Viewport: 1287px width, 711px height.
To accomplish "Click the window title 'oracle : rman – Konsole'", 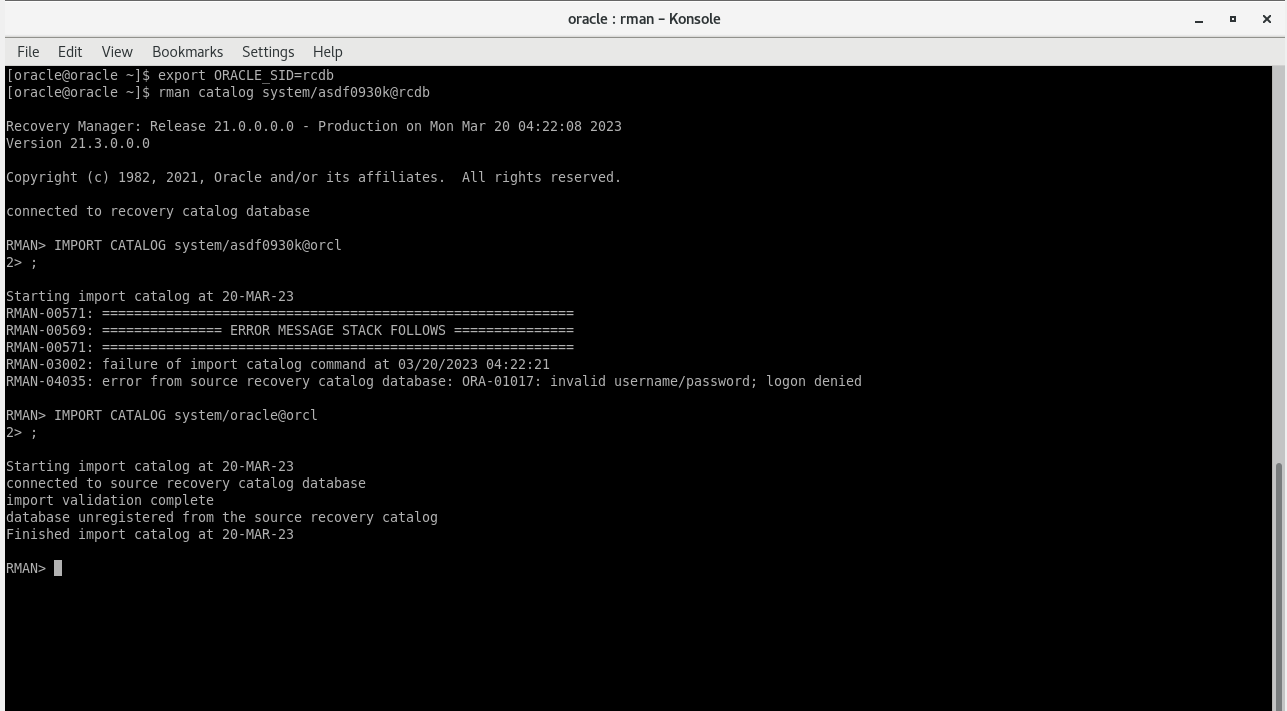I will pyautogui.click(x=644, y=19).
